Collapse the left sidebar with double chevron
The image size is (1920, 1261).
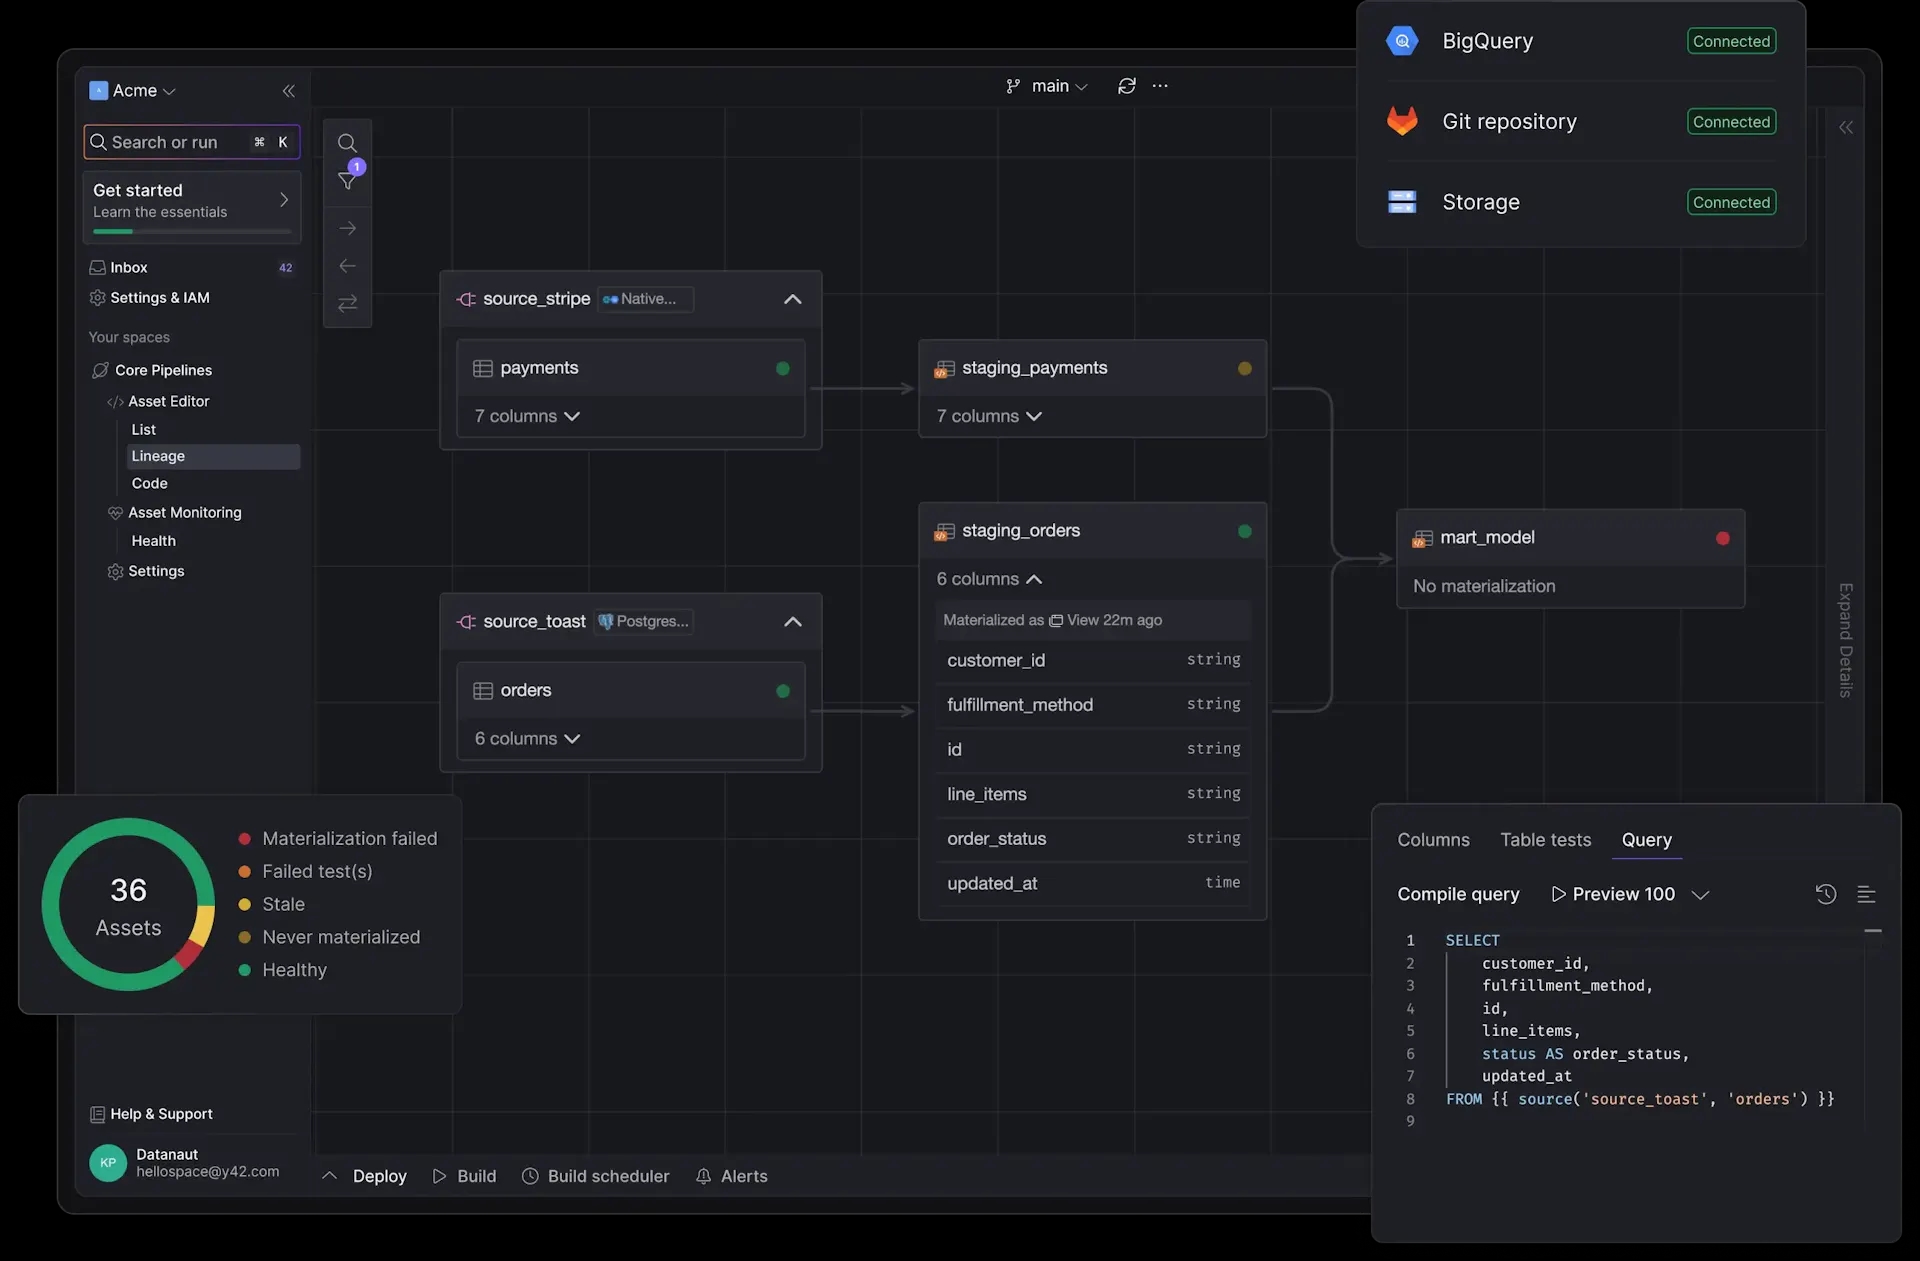(288, 91)
